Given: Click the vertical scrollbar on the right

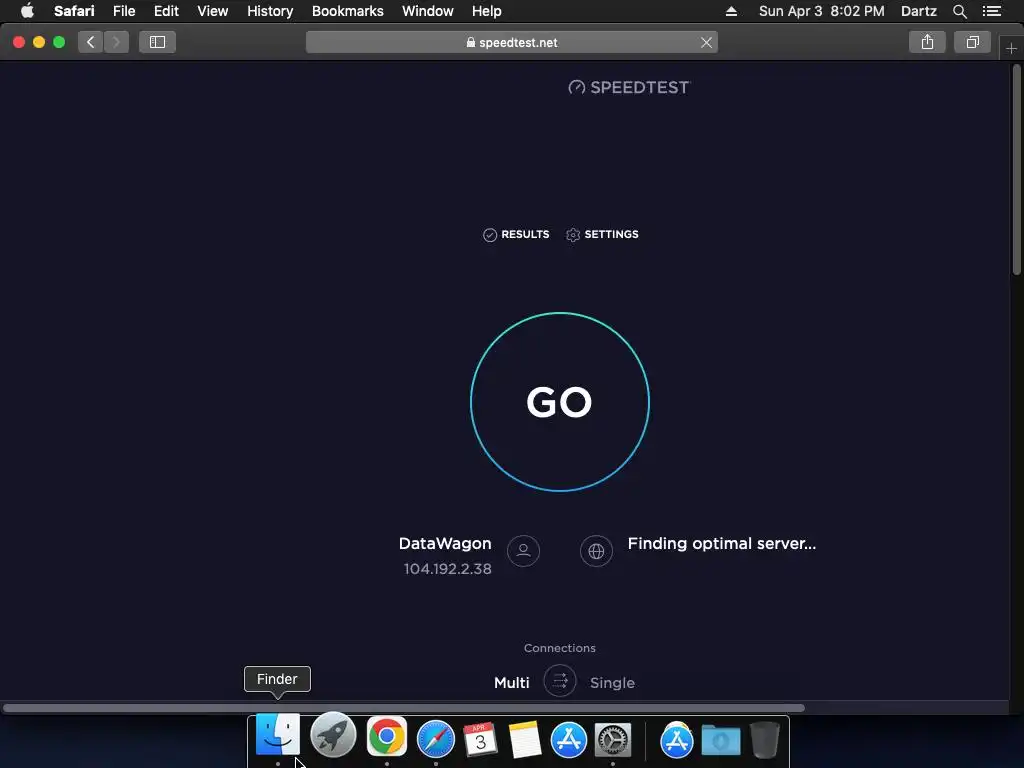Looking at the screenshot, I should pyautogui.click(x=1016, y=170).
